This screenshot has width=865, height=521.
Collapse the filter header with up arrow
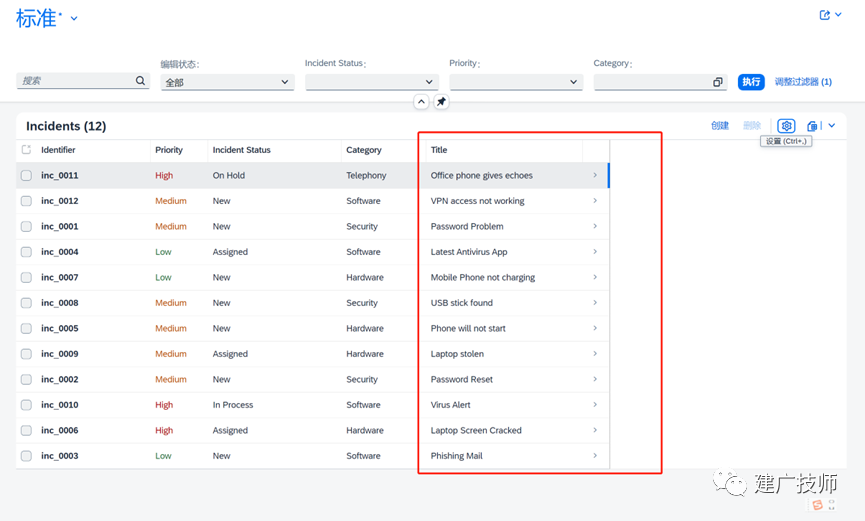coord(421,102)
